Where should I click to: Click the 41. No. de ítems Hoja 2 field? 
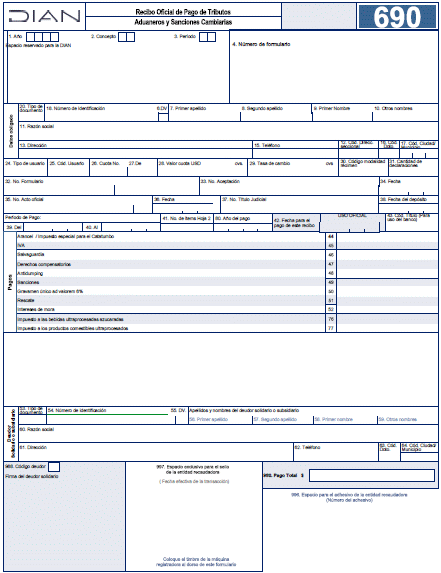point(187,223)
